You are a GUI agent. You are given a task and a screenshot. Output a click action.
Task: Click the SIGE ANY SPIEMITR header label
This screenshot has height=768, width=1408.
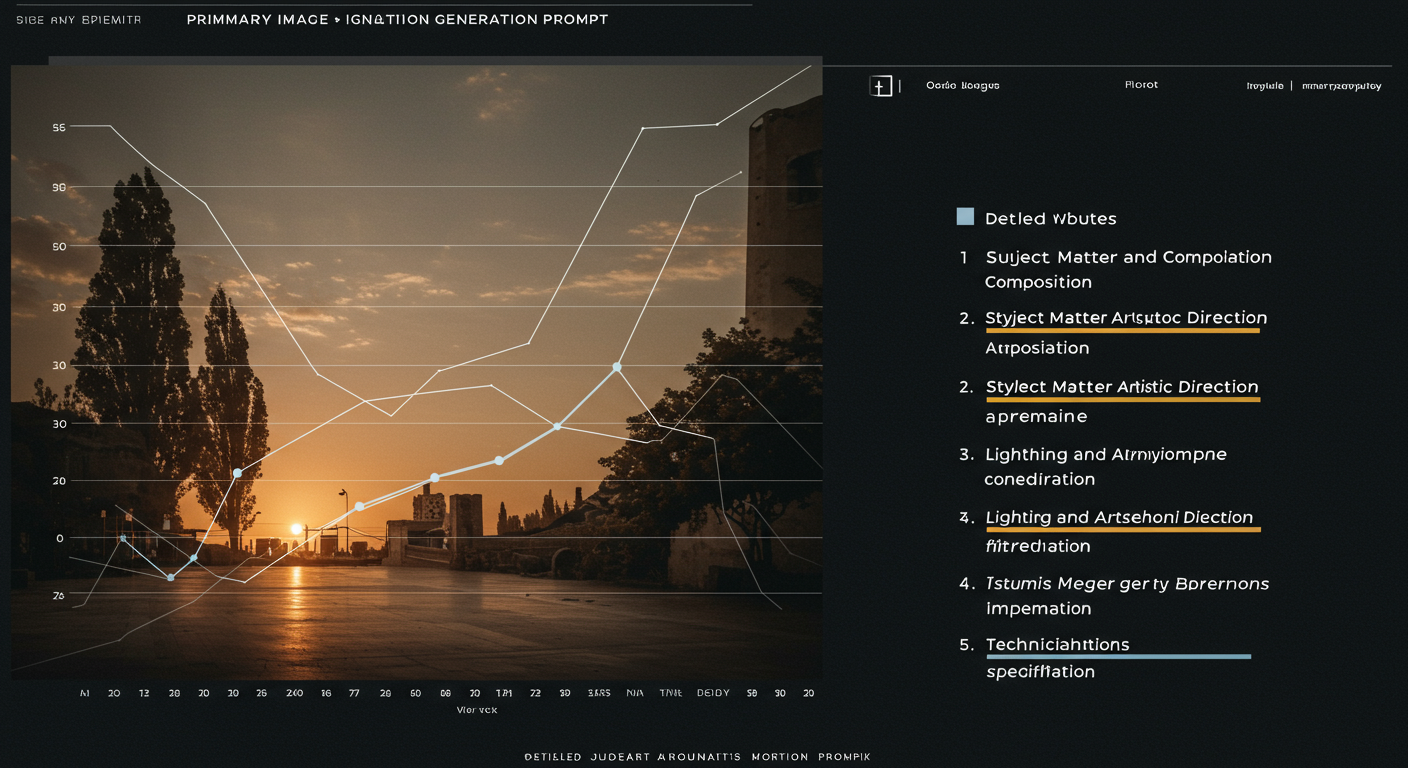(x=78, y=21)
